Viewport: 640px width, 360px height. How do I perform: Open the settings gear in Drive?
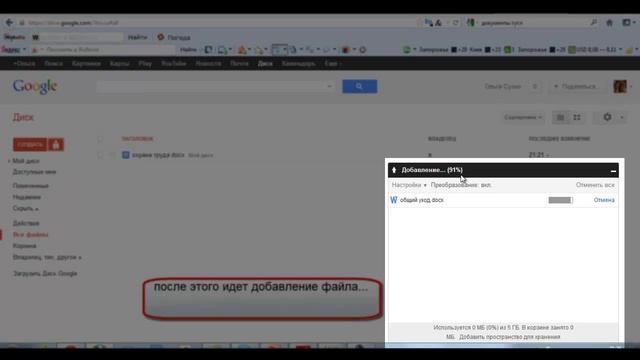607,117
